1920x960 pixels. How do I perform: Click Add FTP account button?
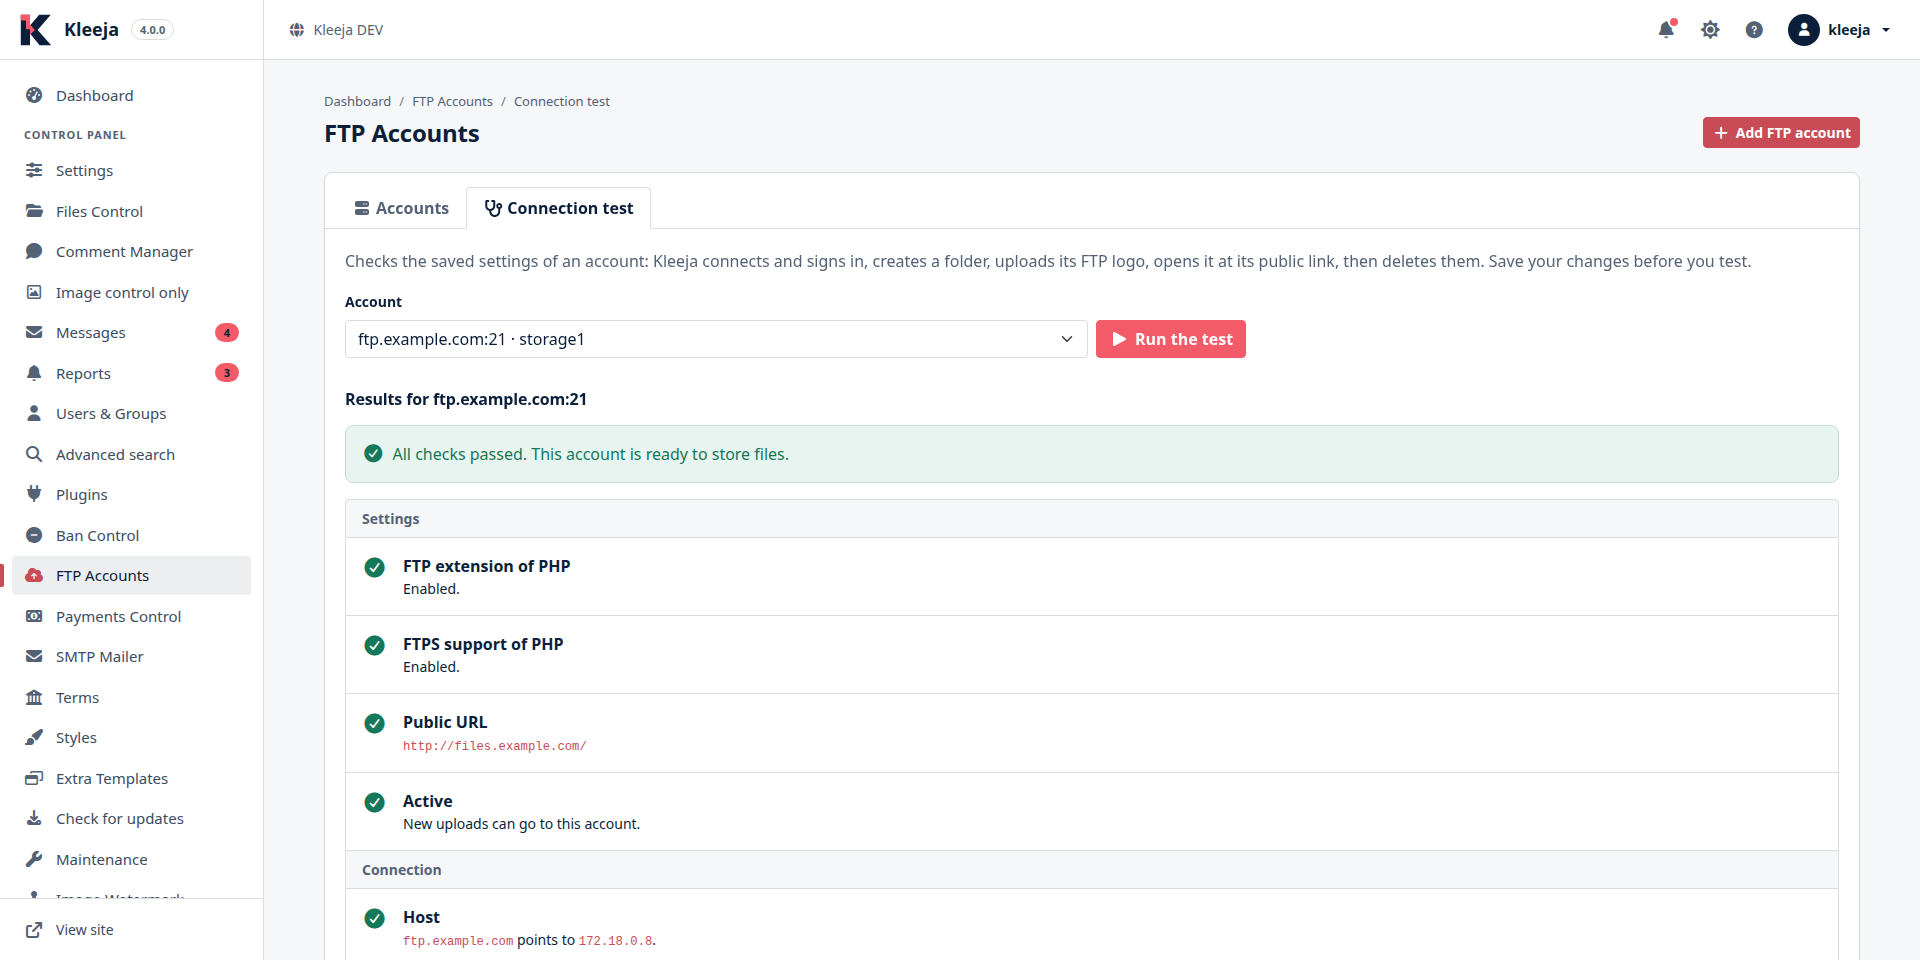[1781, 133]
